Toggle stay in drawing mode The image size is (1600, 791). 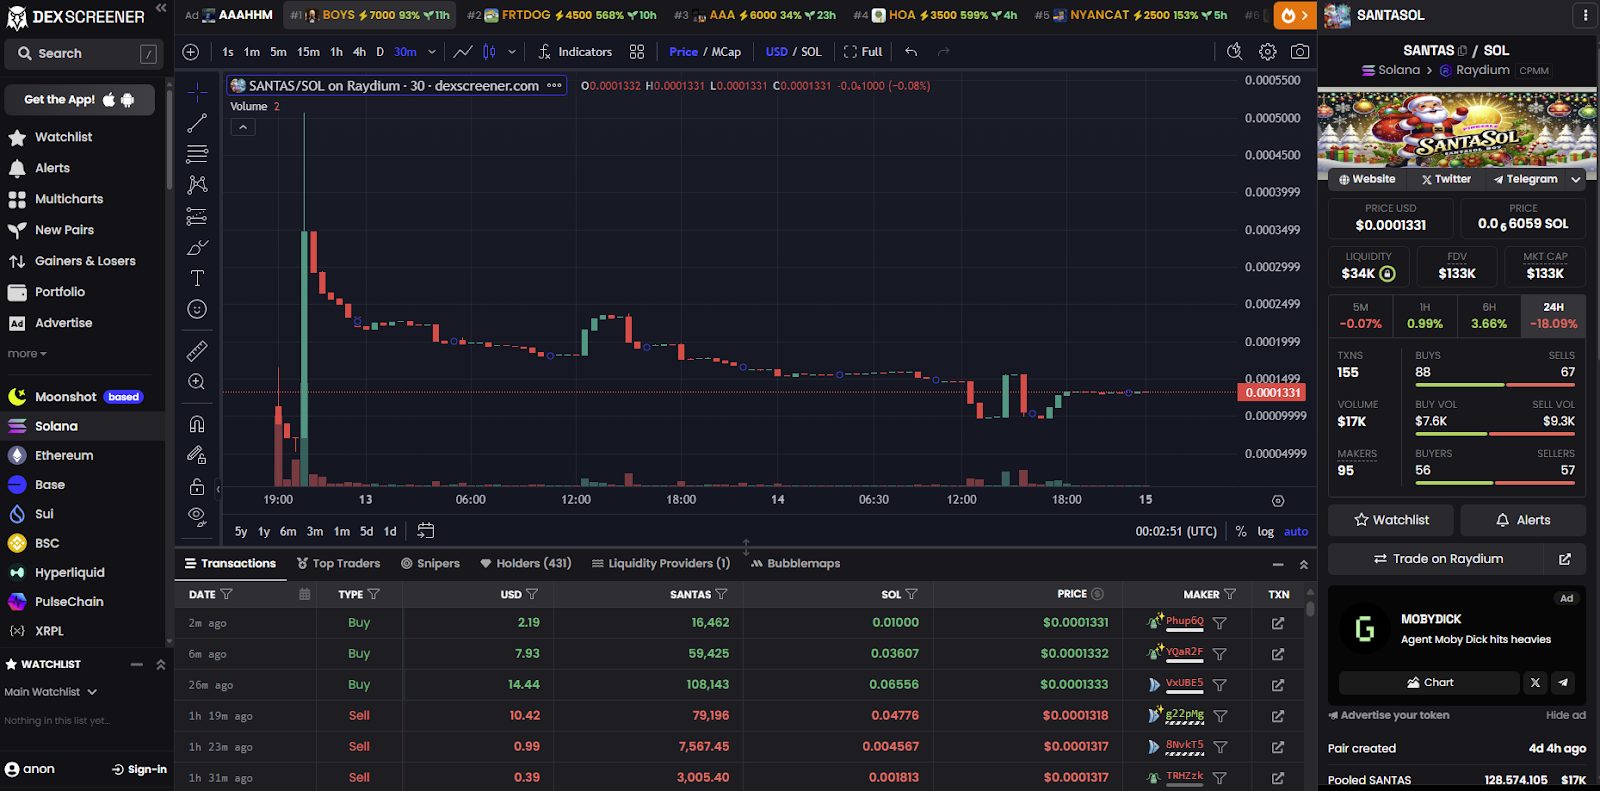tap(197, 455)
